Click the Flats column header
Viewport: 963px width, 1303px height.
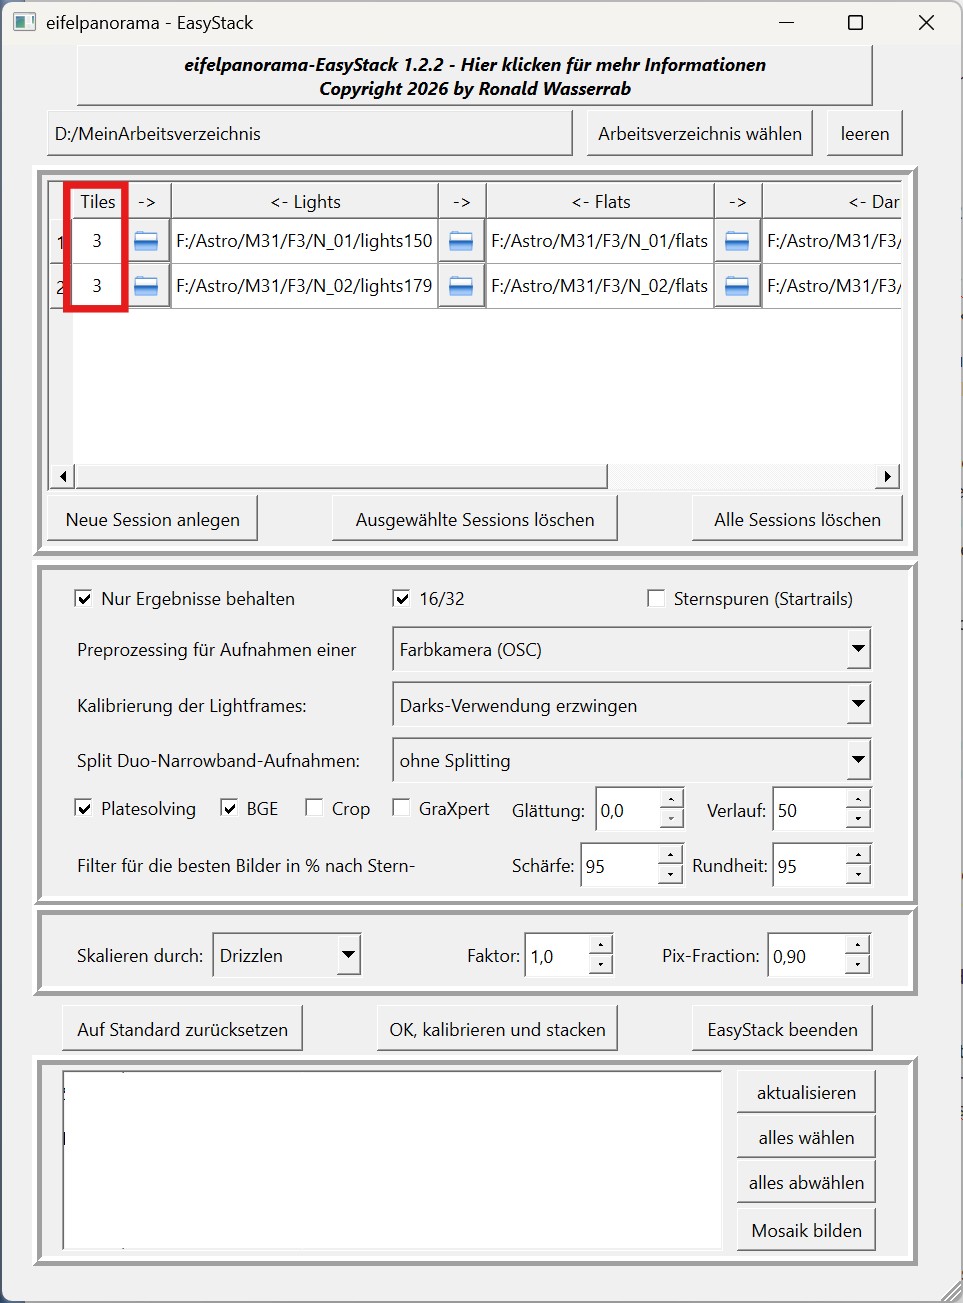[x=600, y=202]
